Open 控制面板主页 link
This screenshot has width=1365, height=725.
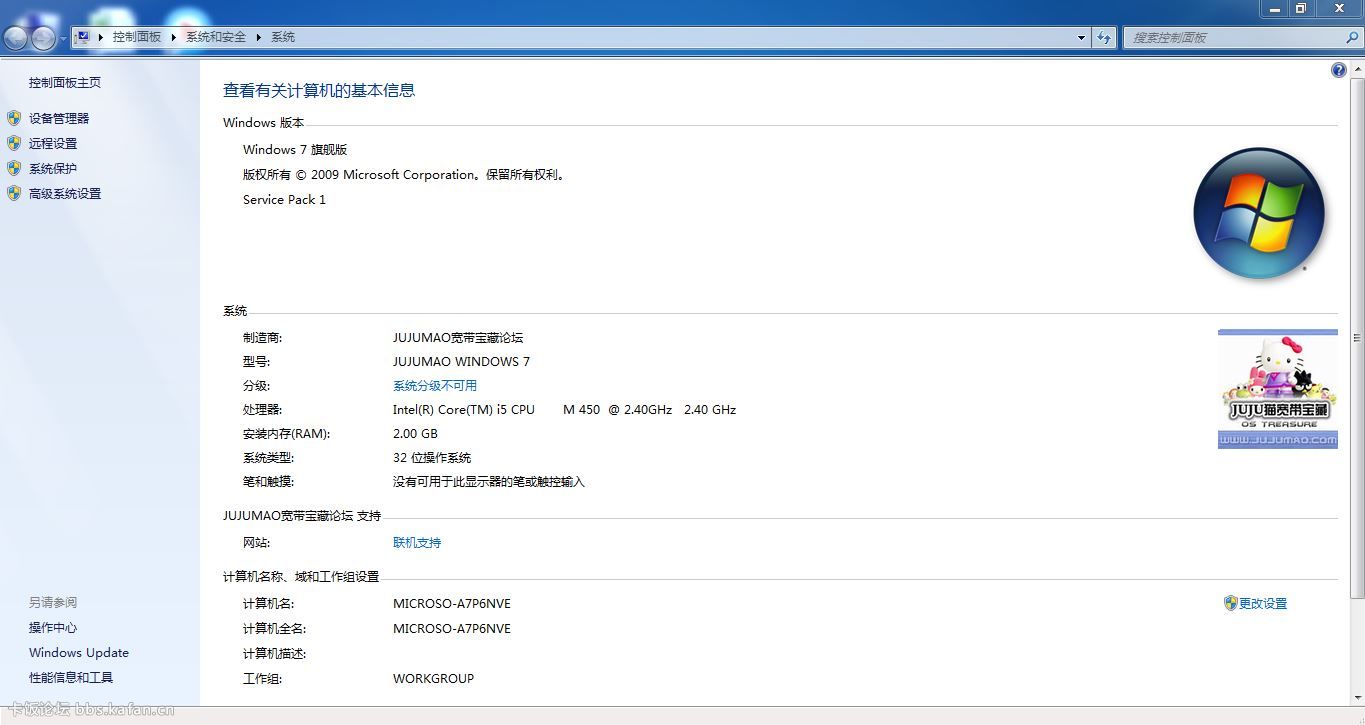65,83
